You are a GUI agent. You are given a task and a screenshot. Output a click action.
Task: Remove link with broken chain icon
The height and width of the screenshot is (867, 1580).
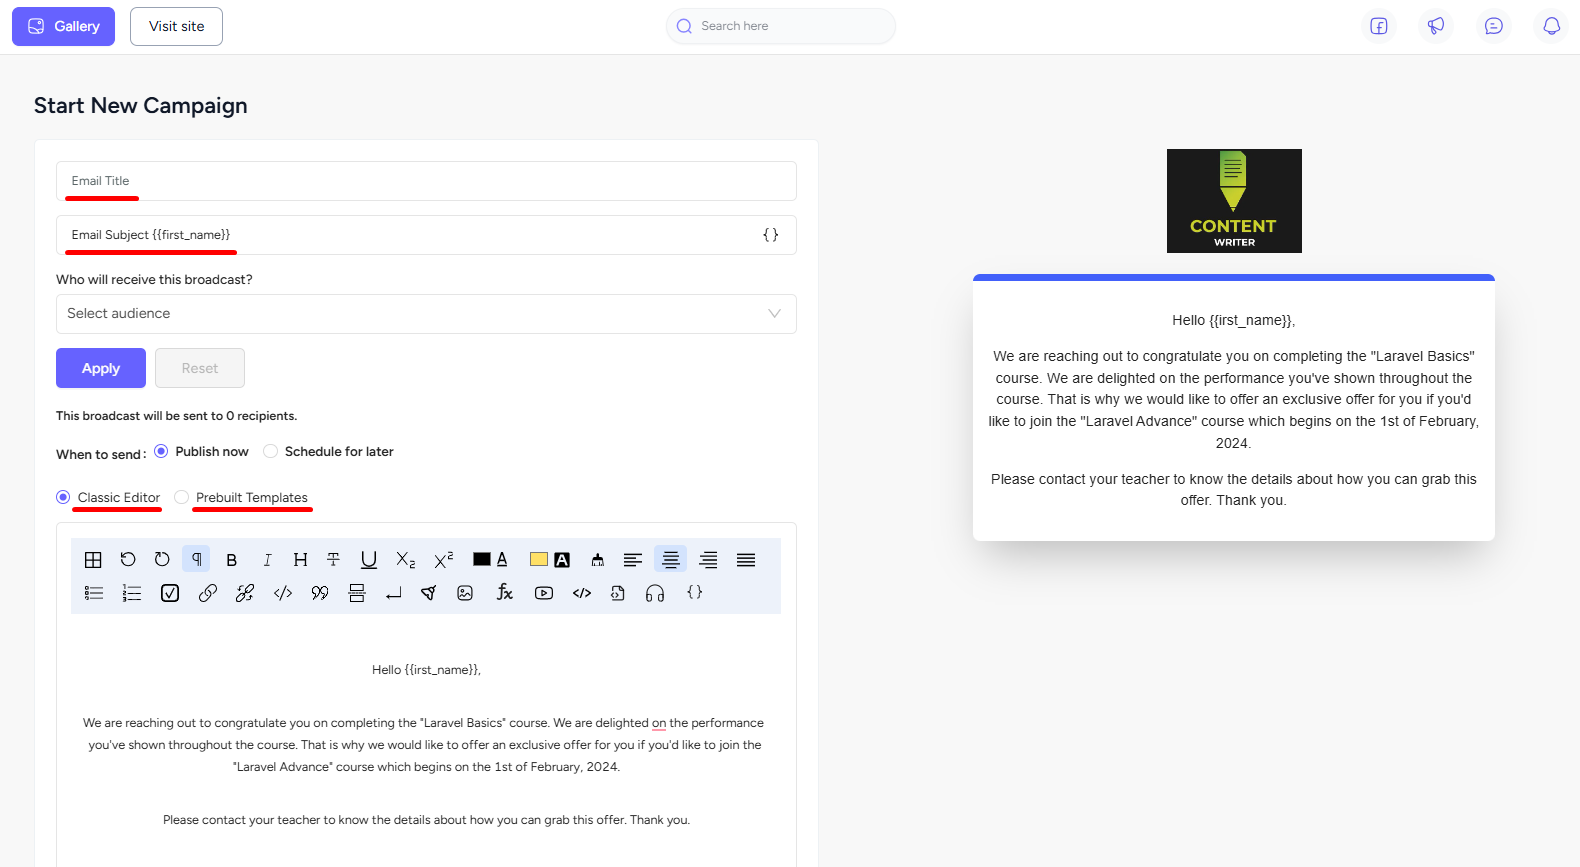point(245,593)
